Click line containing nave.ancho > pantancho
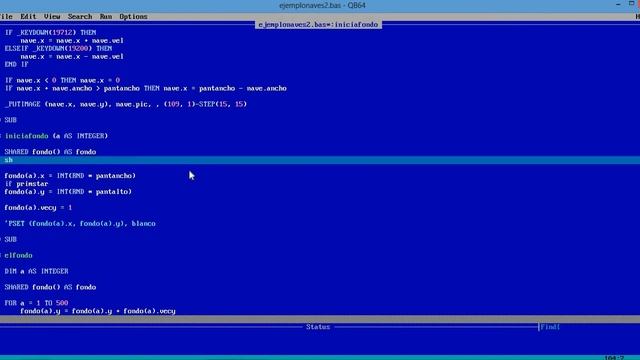The image size is (640, 360). coord(146,88)
